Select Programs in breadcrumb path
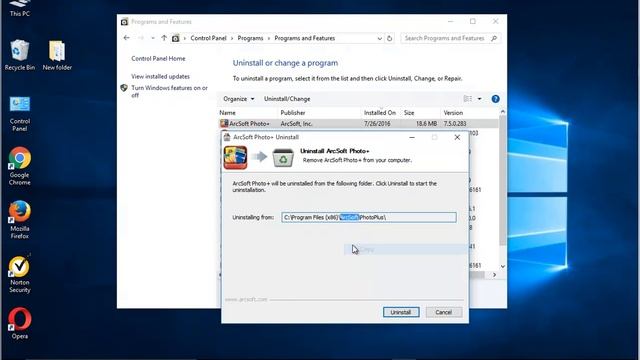Screen dimensions: 640x360 (x=250, y=38)
